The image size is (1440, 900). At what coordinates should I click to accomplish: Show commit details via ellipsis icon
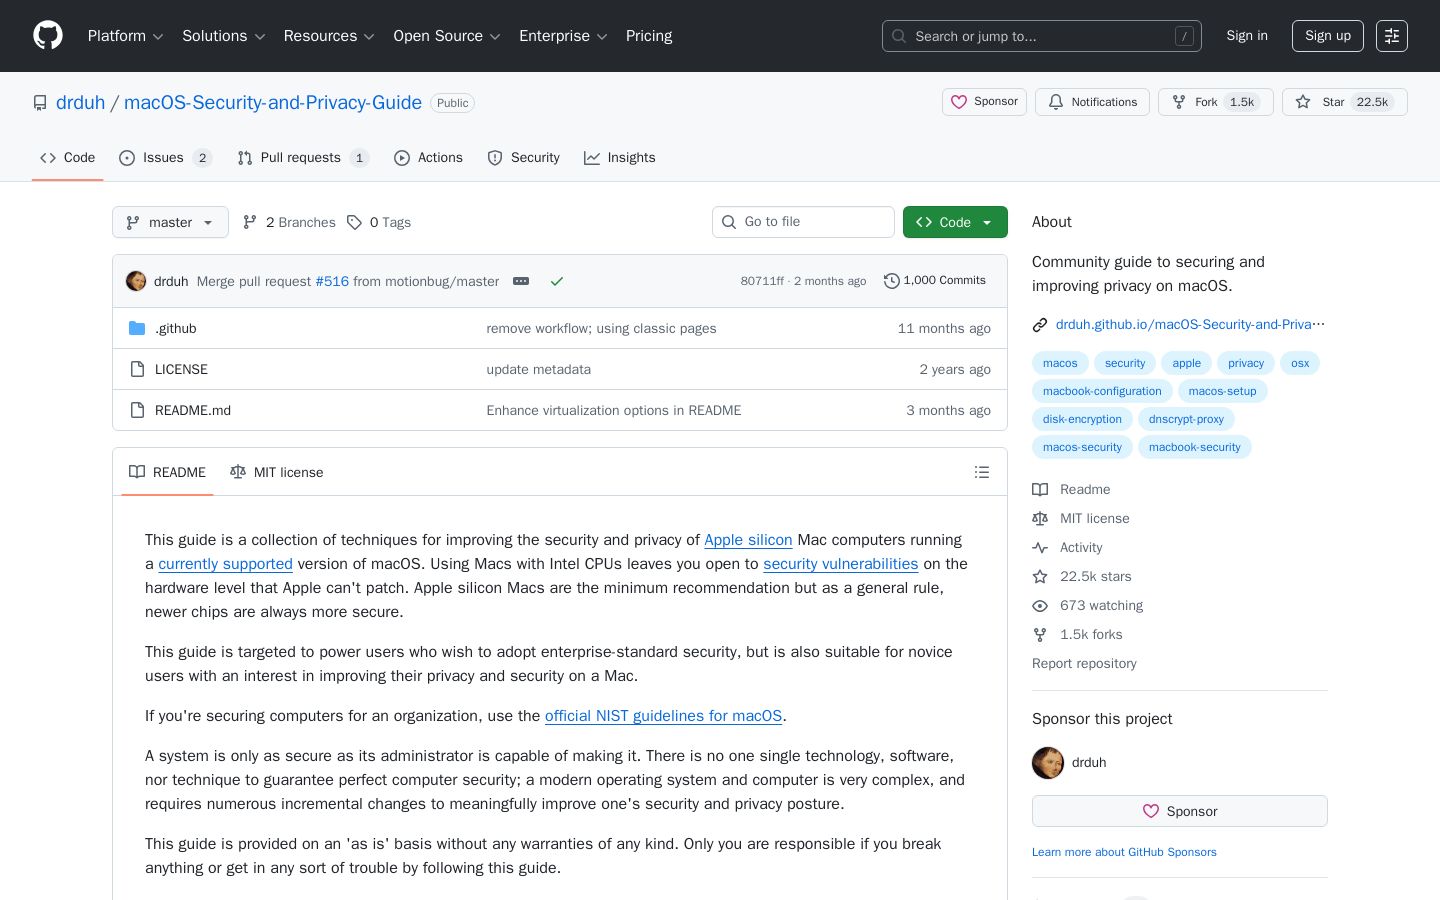[x=521, y=281]
